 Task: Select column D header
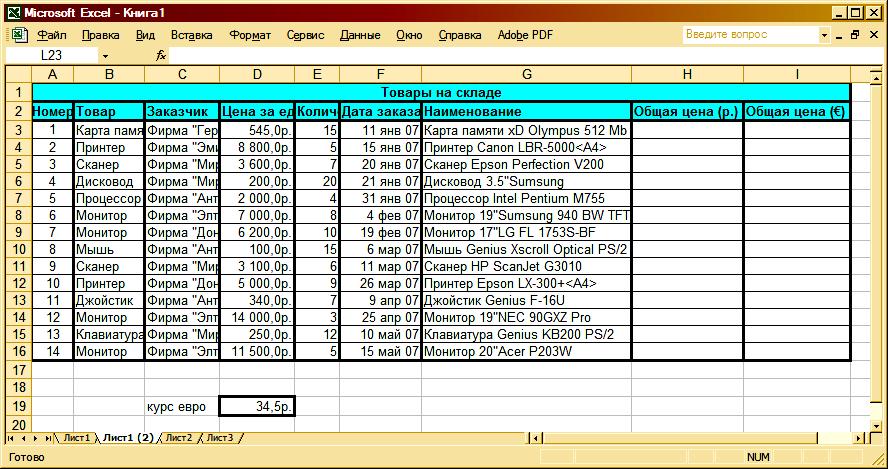[x=257, y=74]
